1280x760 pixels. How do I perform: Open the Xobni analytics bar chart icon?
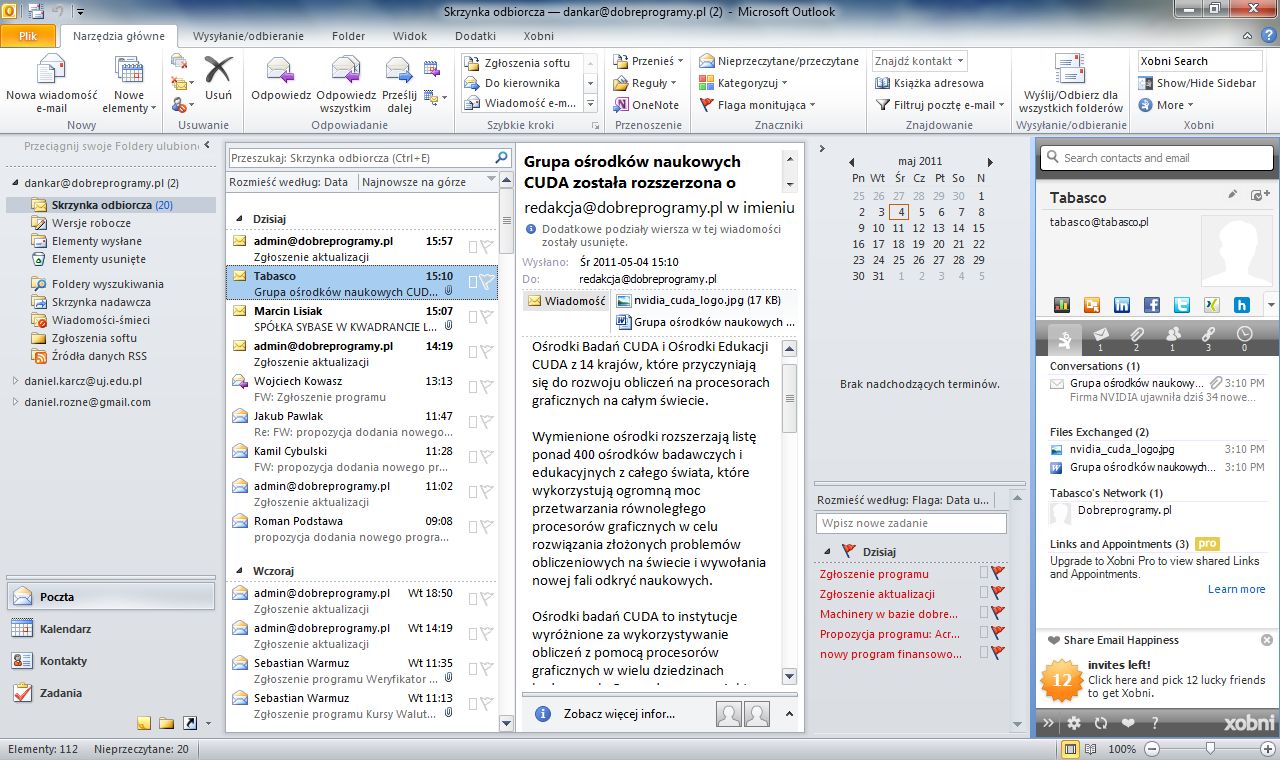coord(1062,305)
